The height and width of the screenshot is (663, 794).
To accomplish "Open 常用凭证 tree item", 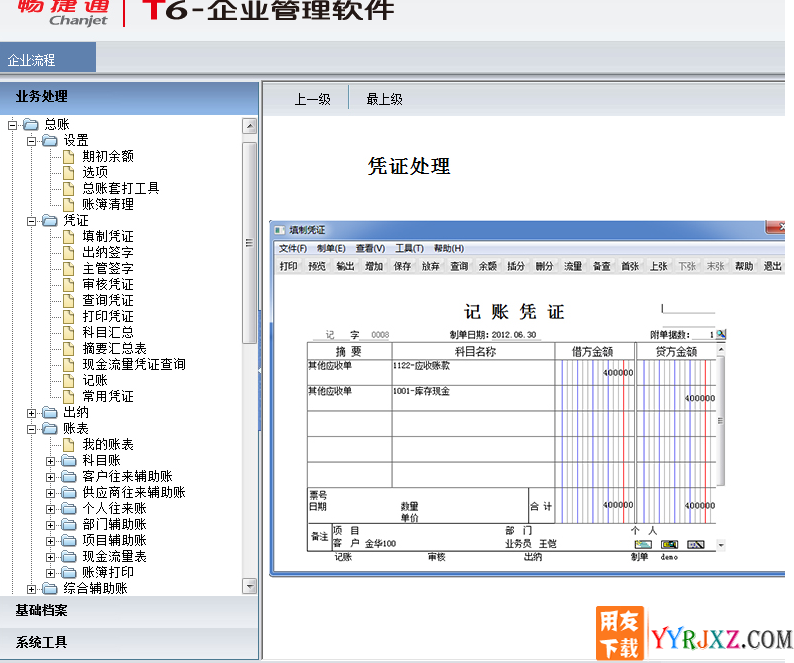I will (108, 397).
